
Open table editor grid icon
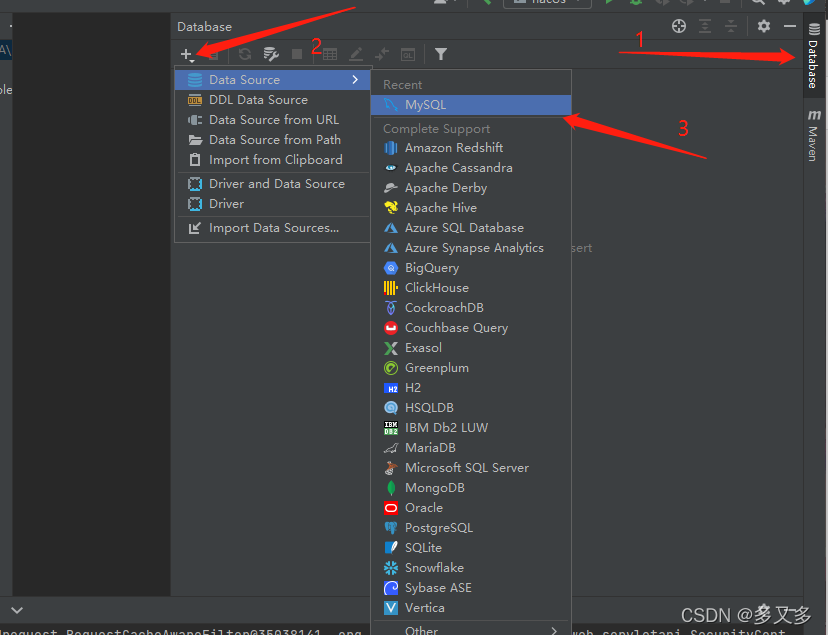[x=330, y=54]
